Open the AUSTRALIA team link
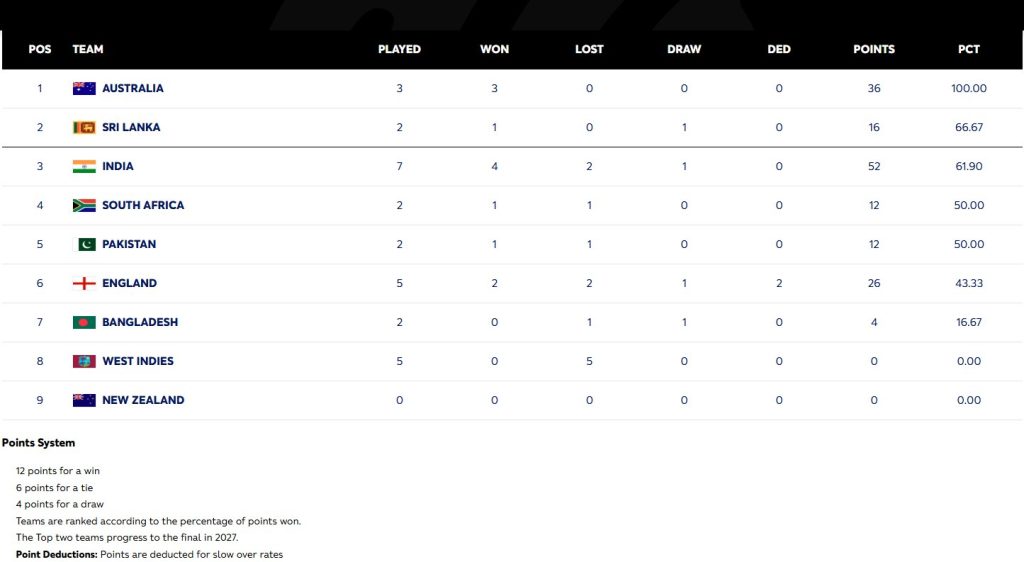The height and width of the screenshot is (562, 1024). pos(132,88)
